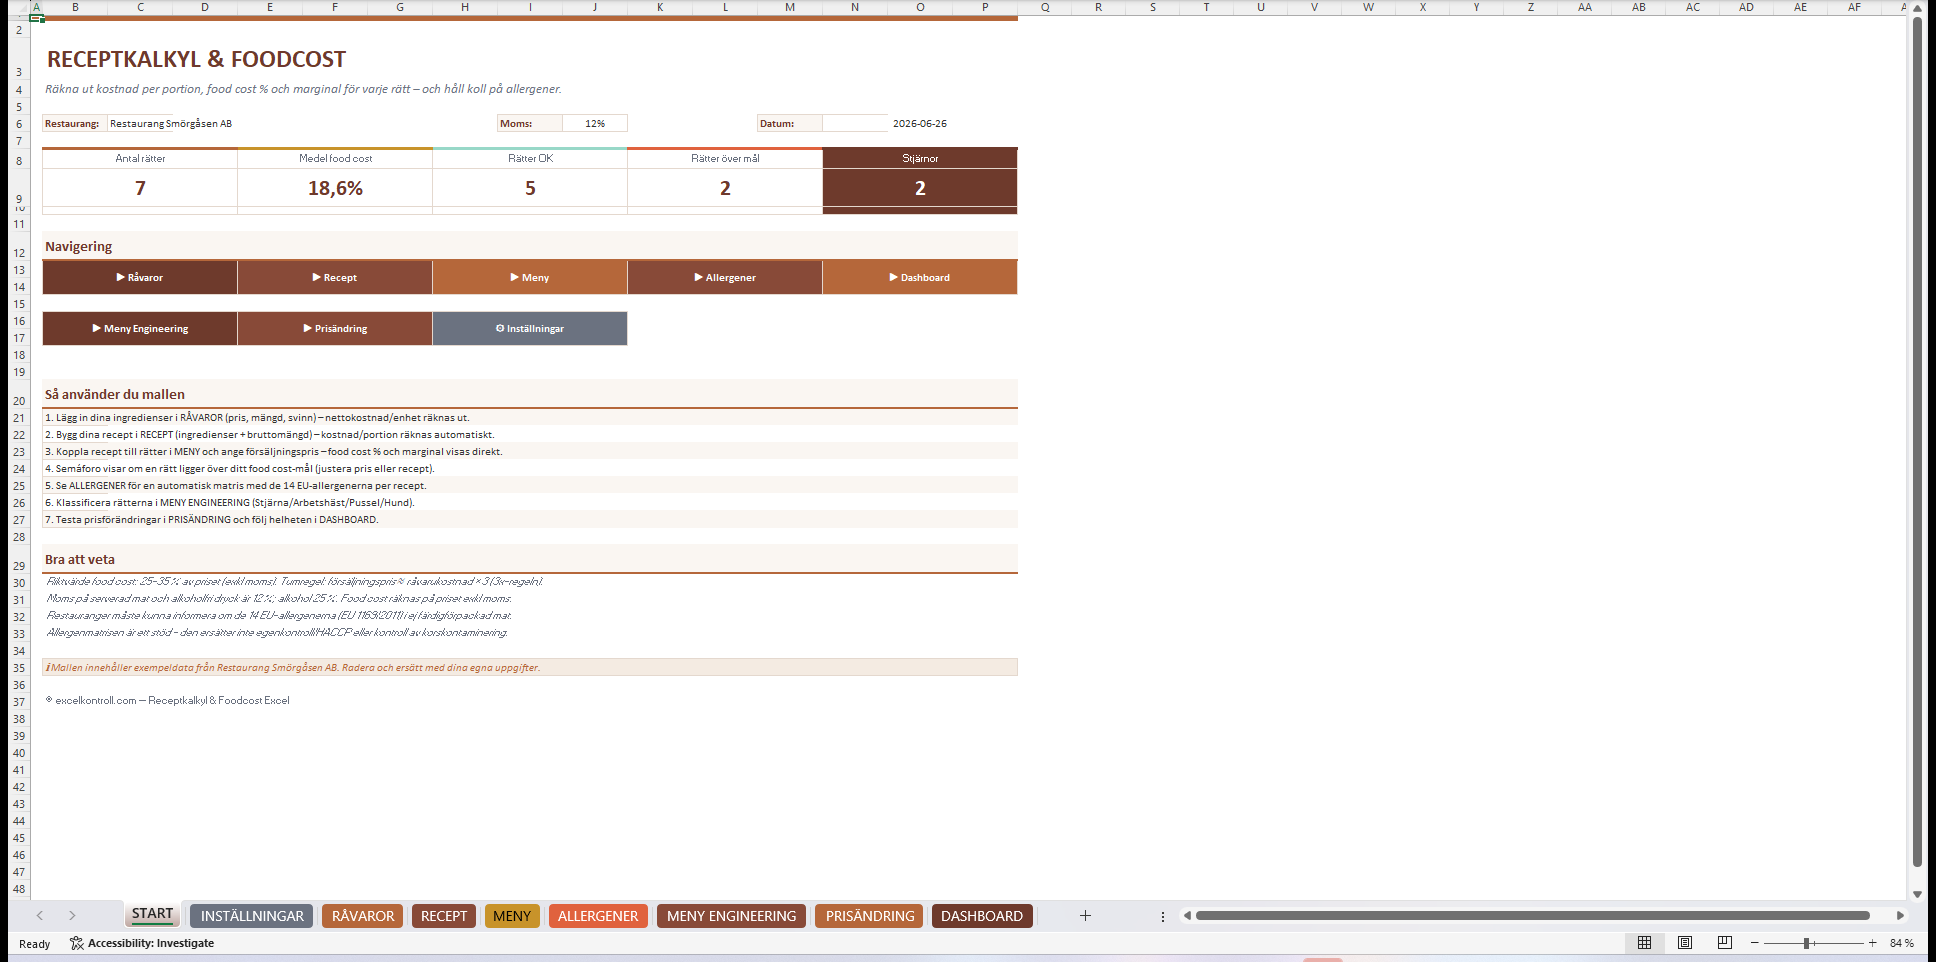
Task: Click the next sheet arrow
Action: [x=72, y=916]
